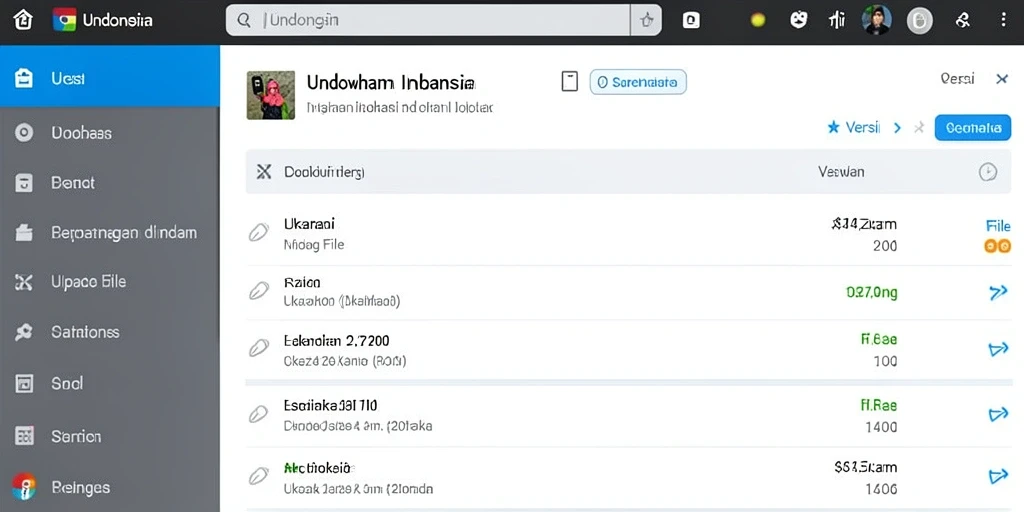Open the three-dot overflow menu
Image resolution: width=1024 pixels, height=512 pixels.
click(x=1004, y=20)
